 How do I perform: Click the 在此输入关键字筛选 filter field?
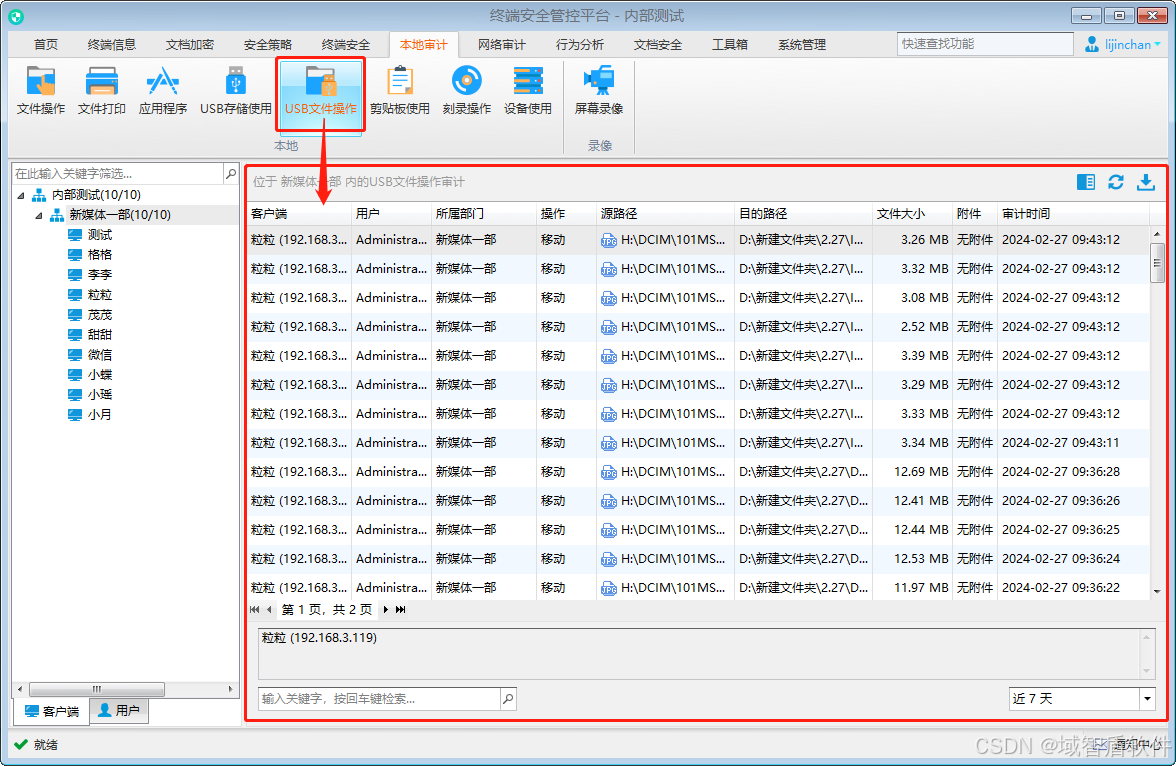[118, 173]
